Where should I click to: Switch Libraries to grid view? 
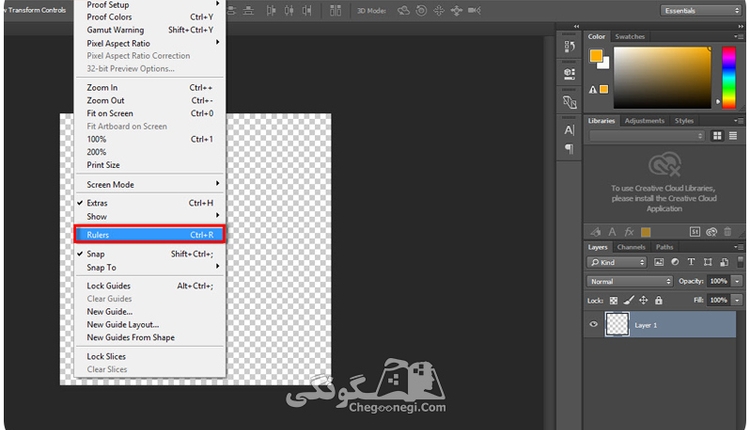pos(717,136)
